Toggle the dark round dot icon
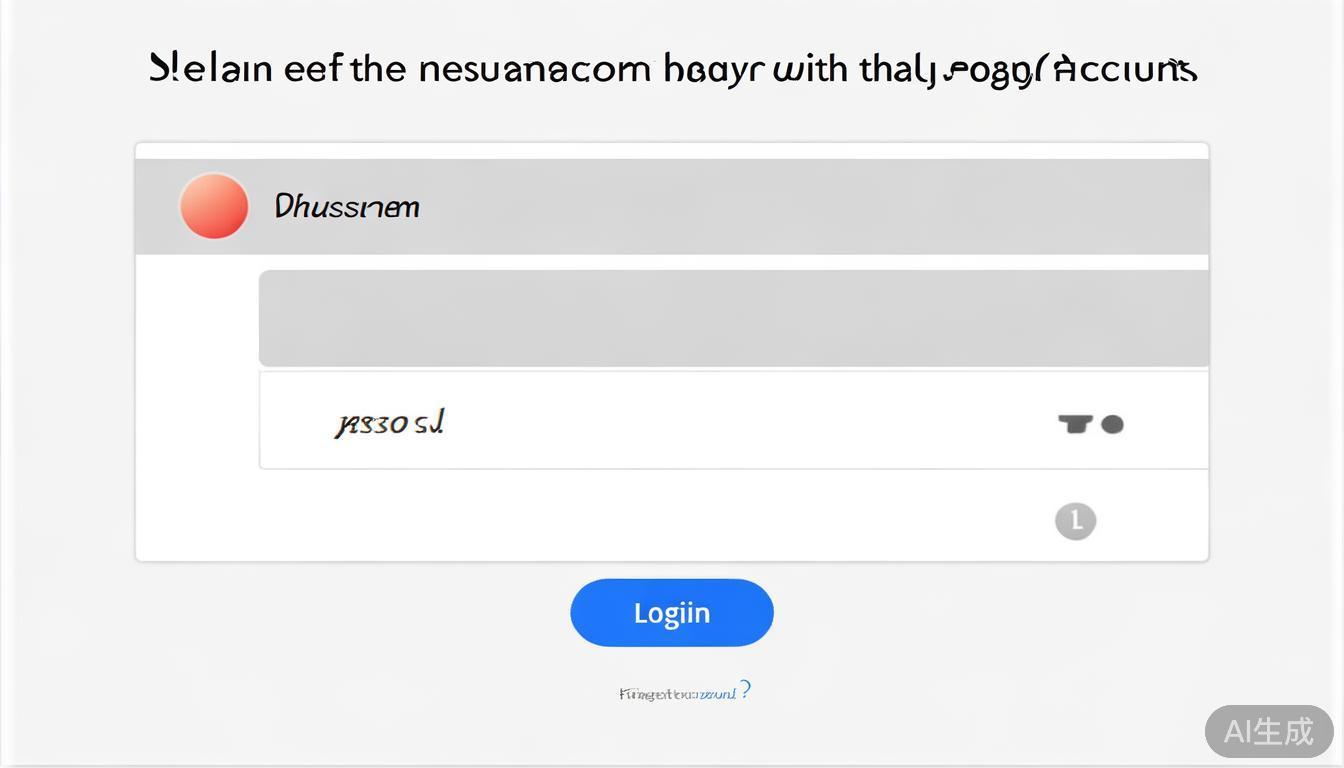 point(1112,424)
